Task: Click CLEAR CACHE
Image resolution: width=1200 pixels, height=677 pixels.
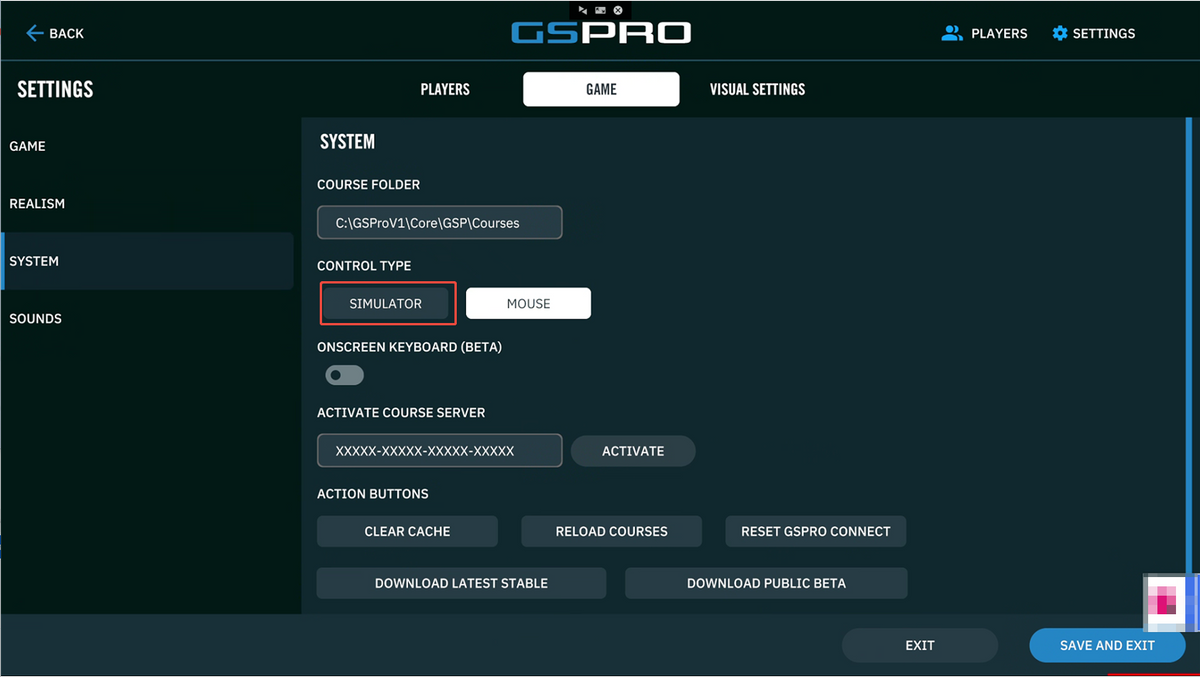Action: [x=407, y=531]
